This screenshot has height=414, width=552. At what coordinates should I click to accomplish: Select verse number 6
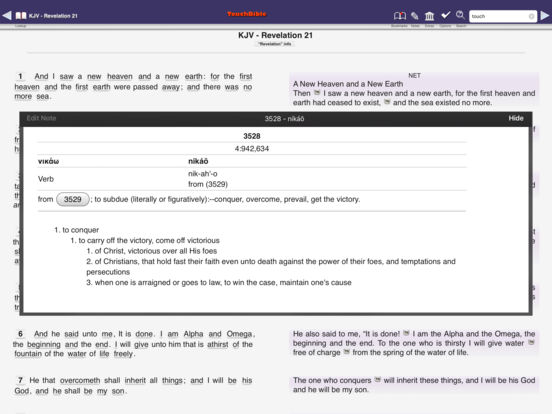[20, 334]
